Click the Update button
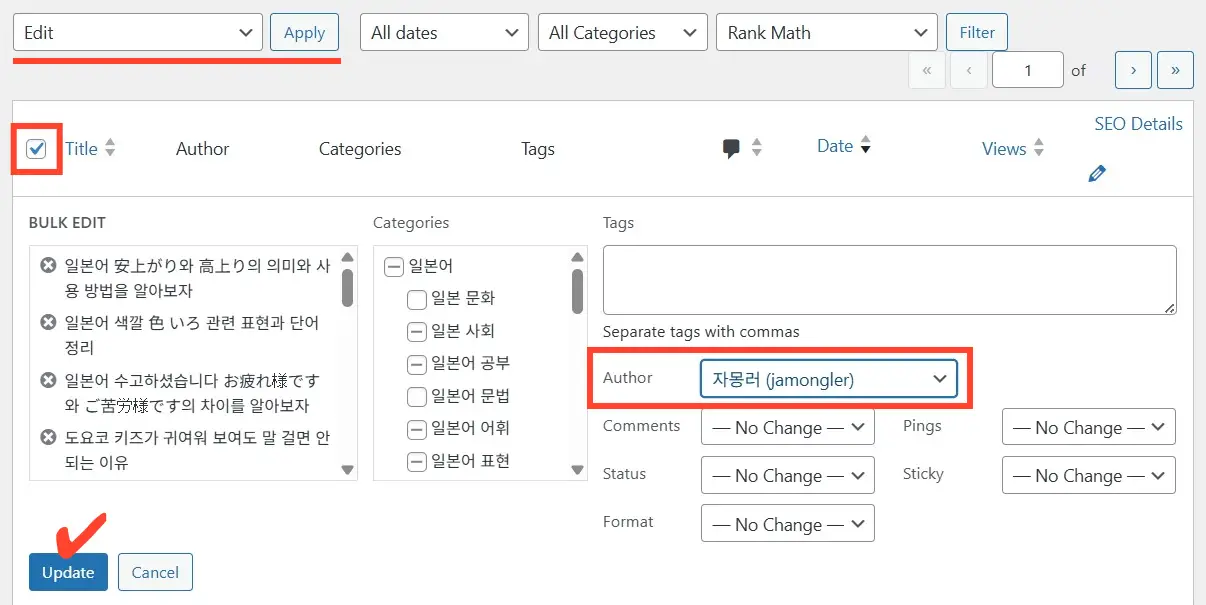Viewport: 1206px width, 605px height. point(68,572)
